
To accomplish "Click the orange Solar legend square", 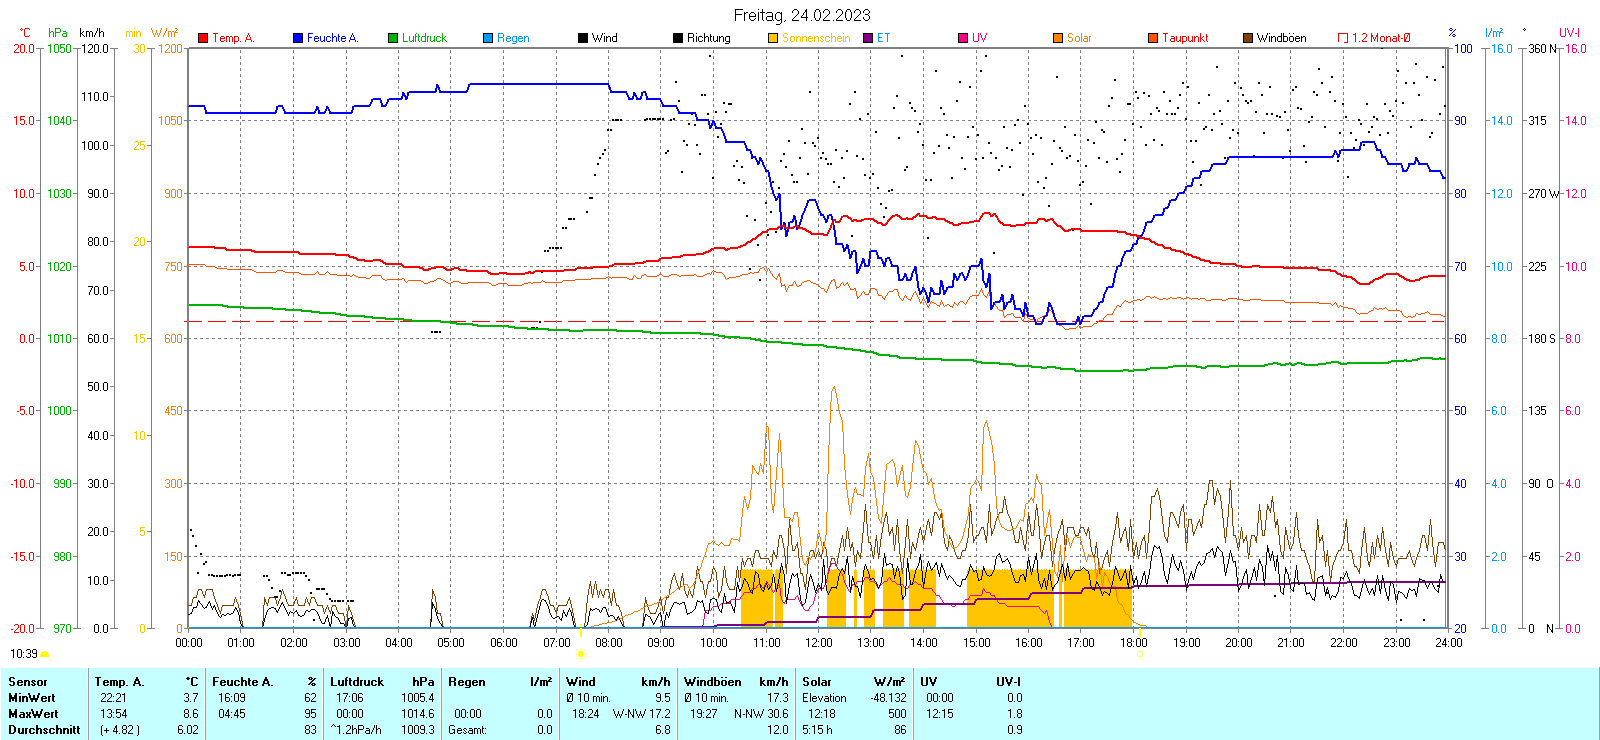I will click(1058, 38).
